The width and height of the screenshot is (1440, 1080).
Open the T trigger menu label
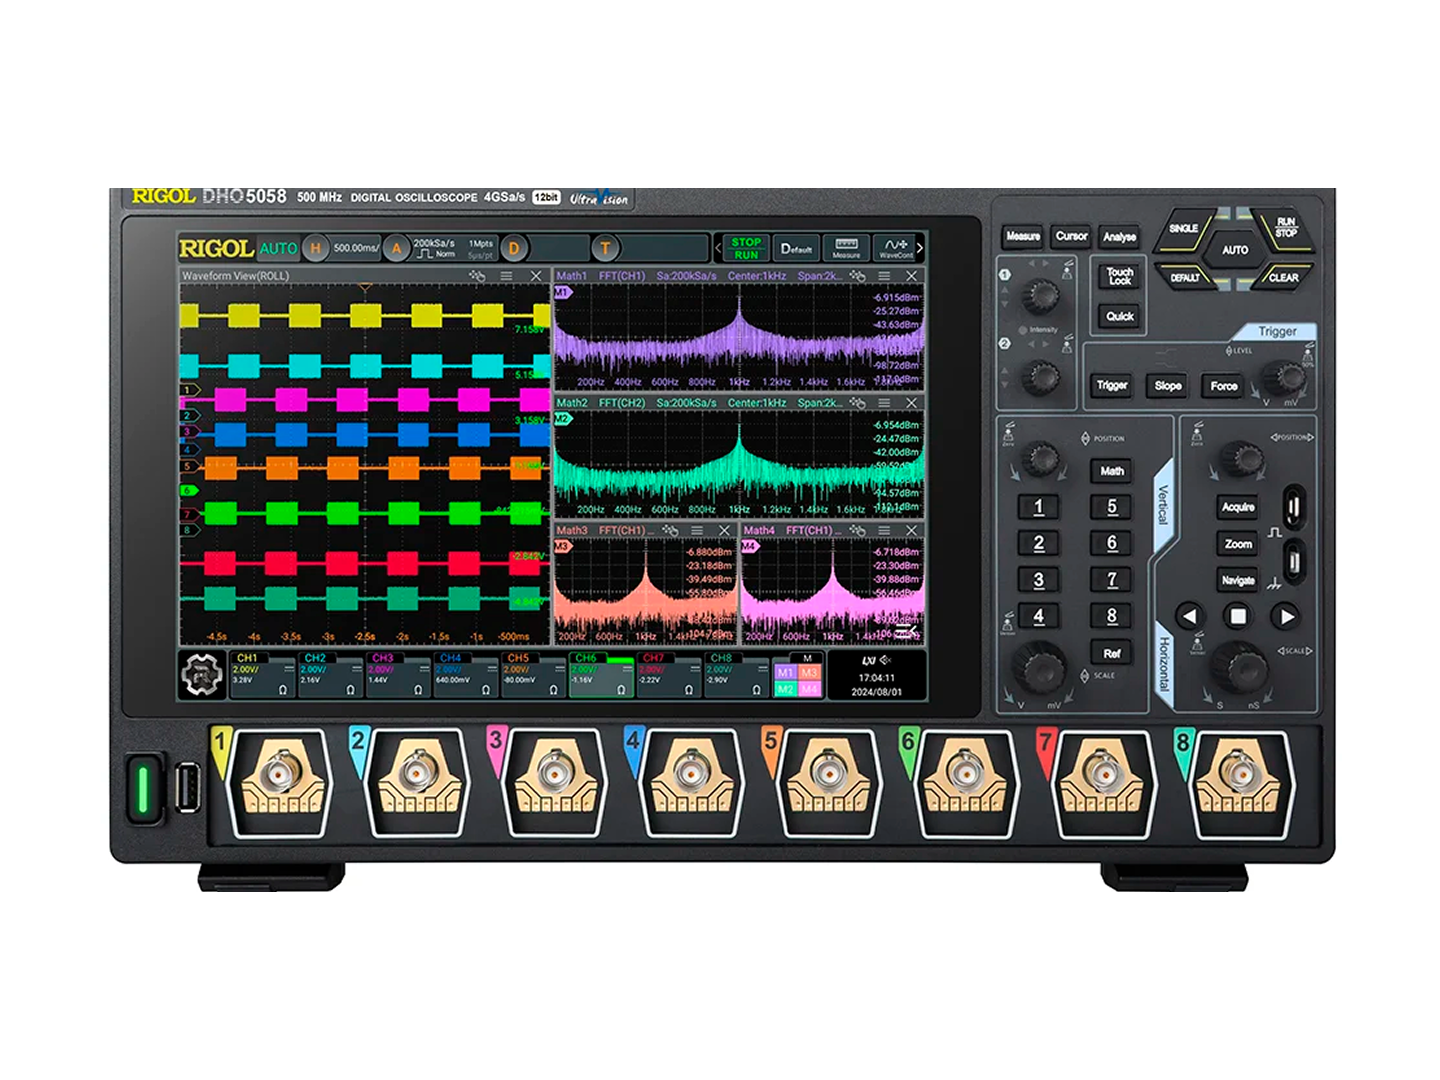click(x=605, y=248)
